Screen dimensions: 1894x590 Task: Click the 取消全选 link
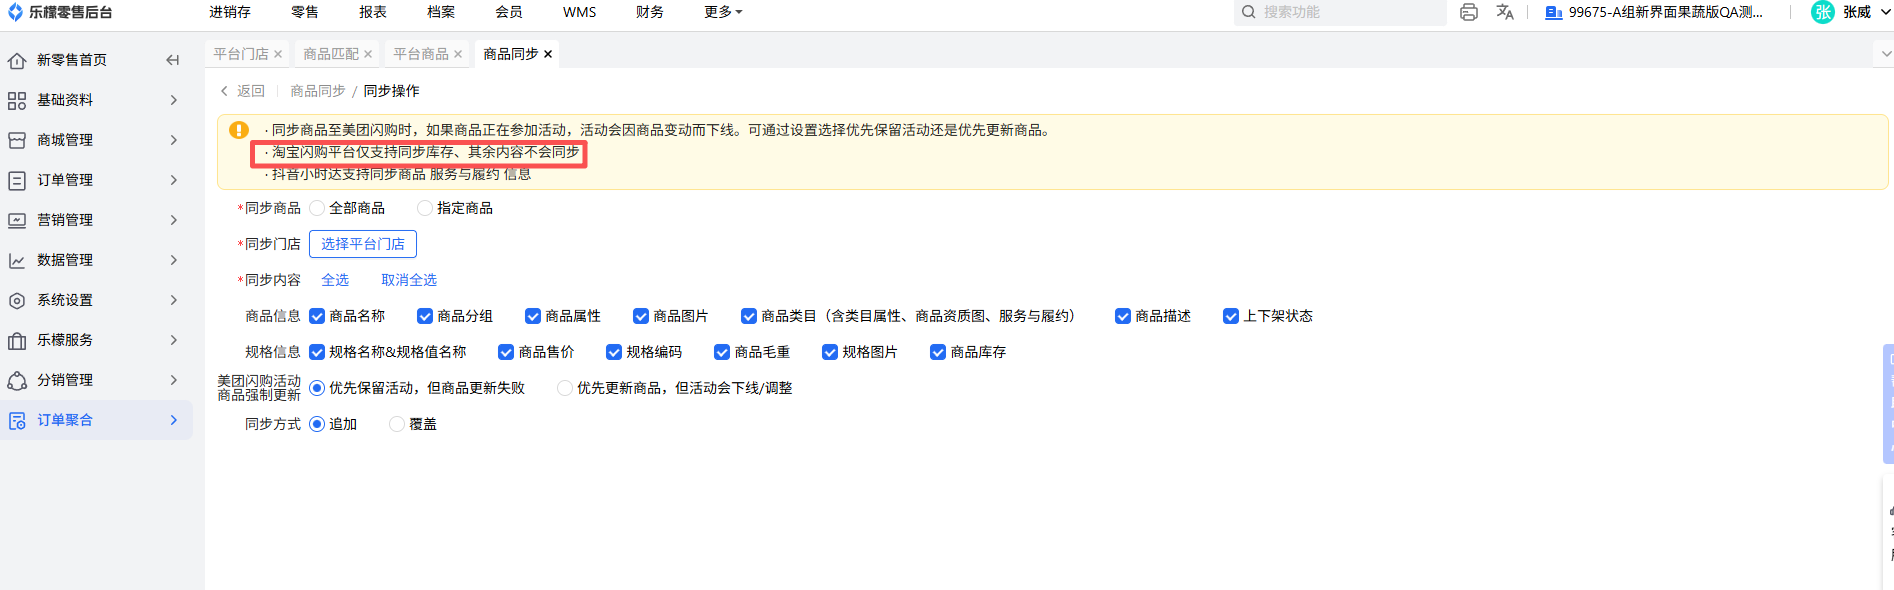click(409, 280)
